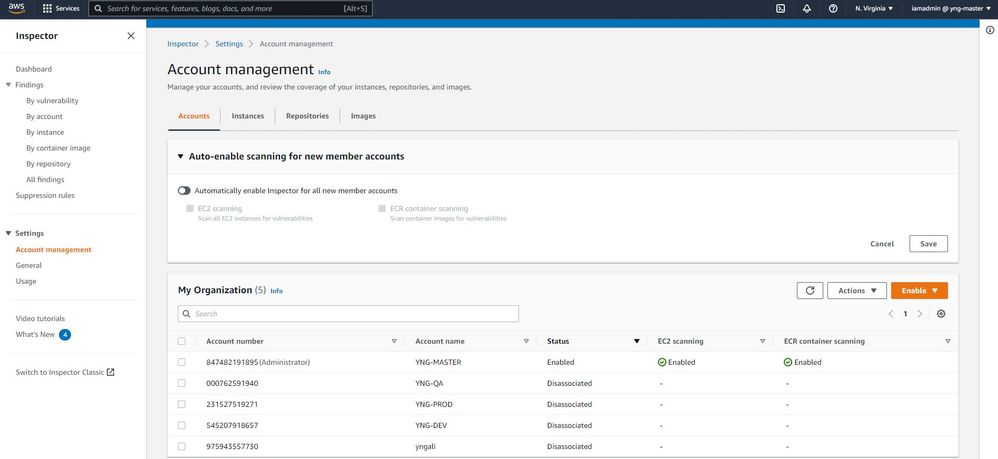Switch to the Images tab
998x459 pixels.
[363, 116]
